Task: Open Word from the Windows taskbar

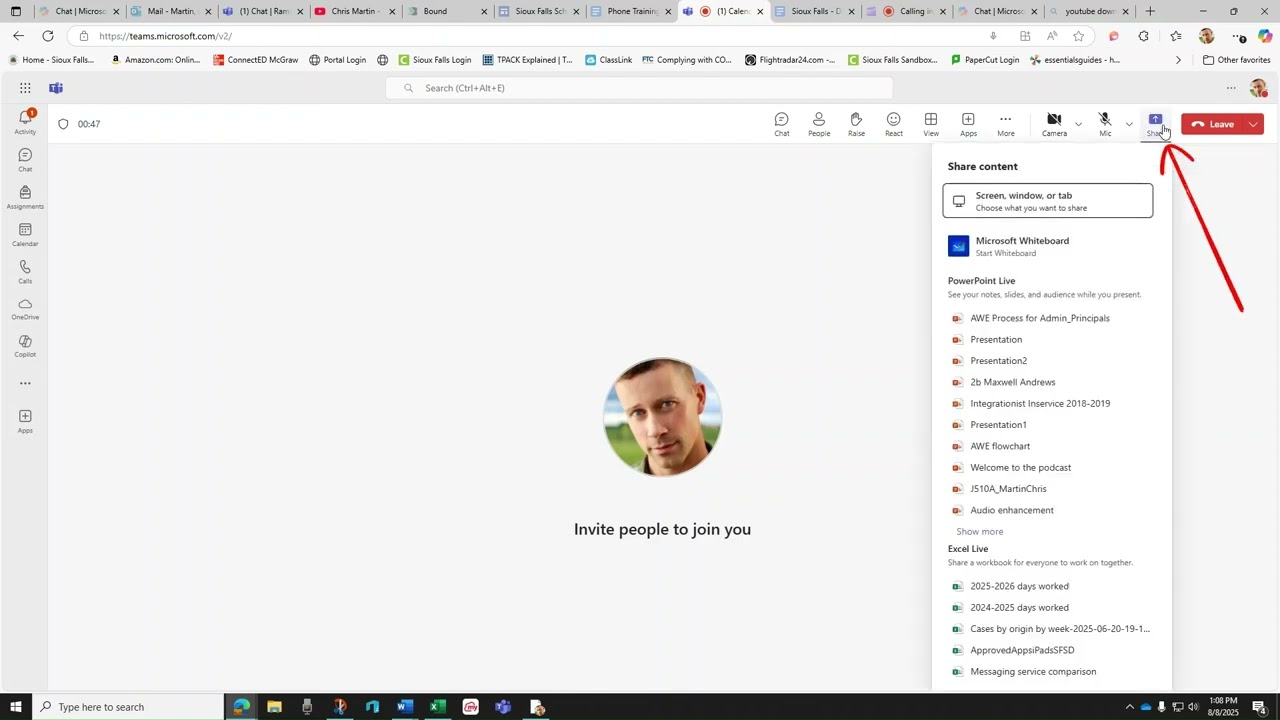Action: coord(405,707)
